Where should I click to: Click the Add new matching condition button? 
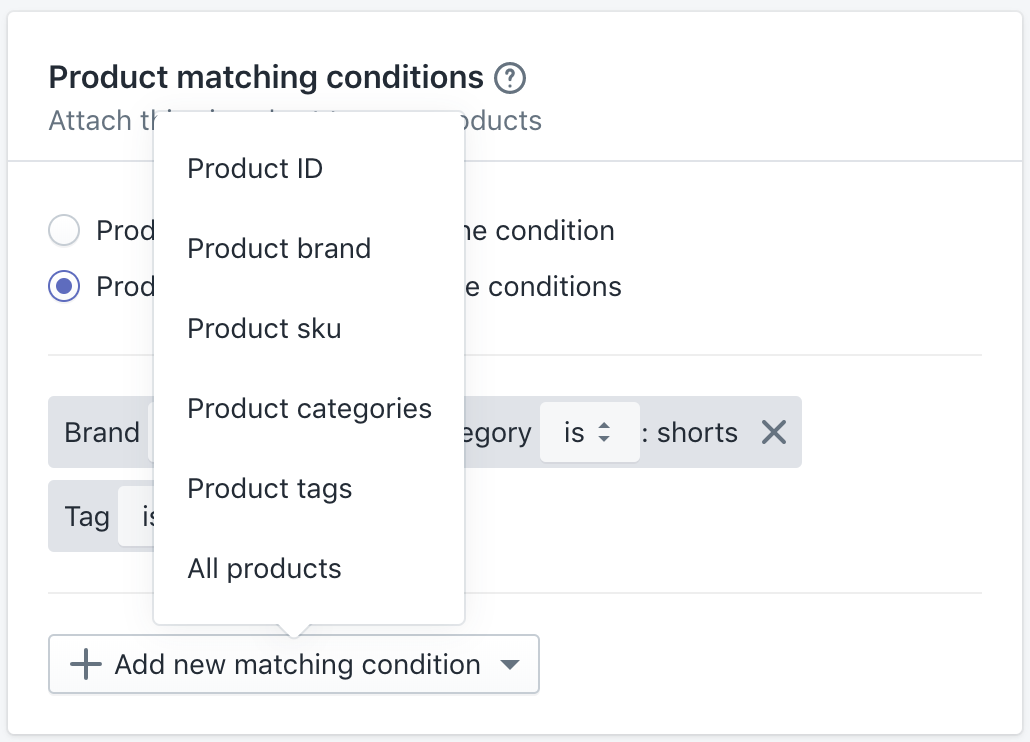pyautogui.click(x=293, y=664)
